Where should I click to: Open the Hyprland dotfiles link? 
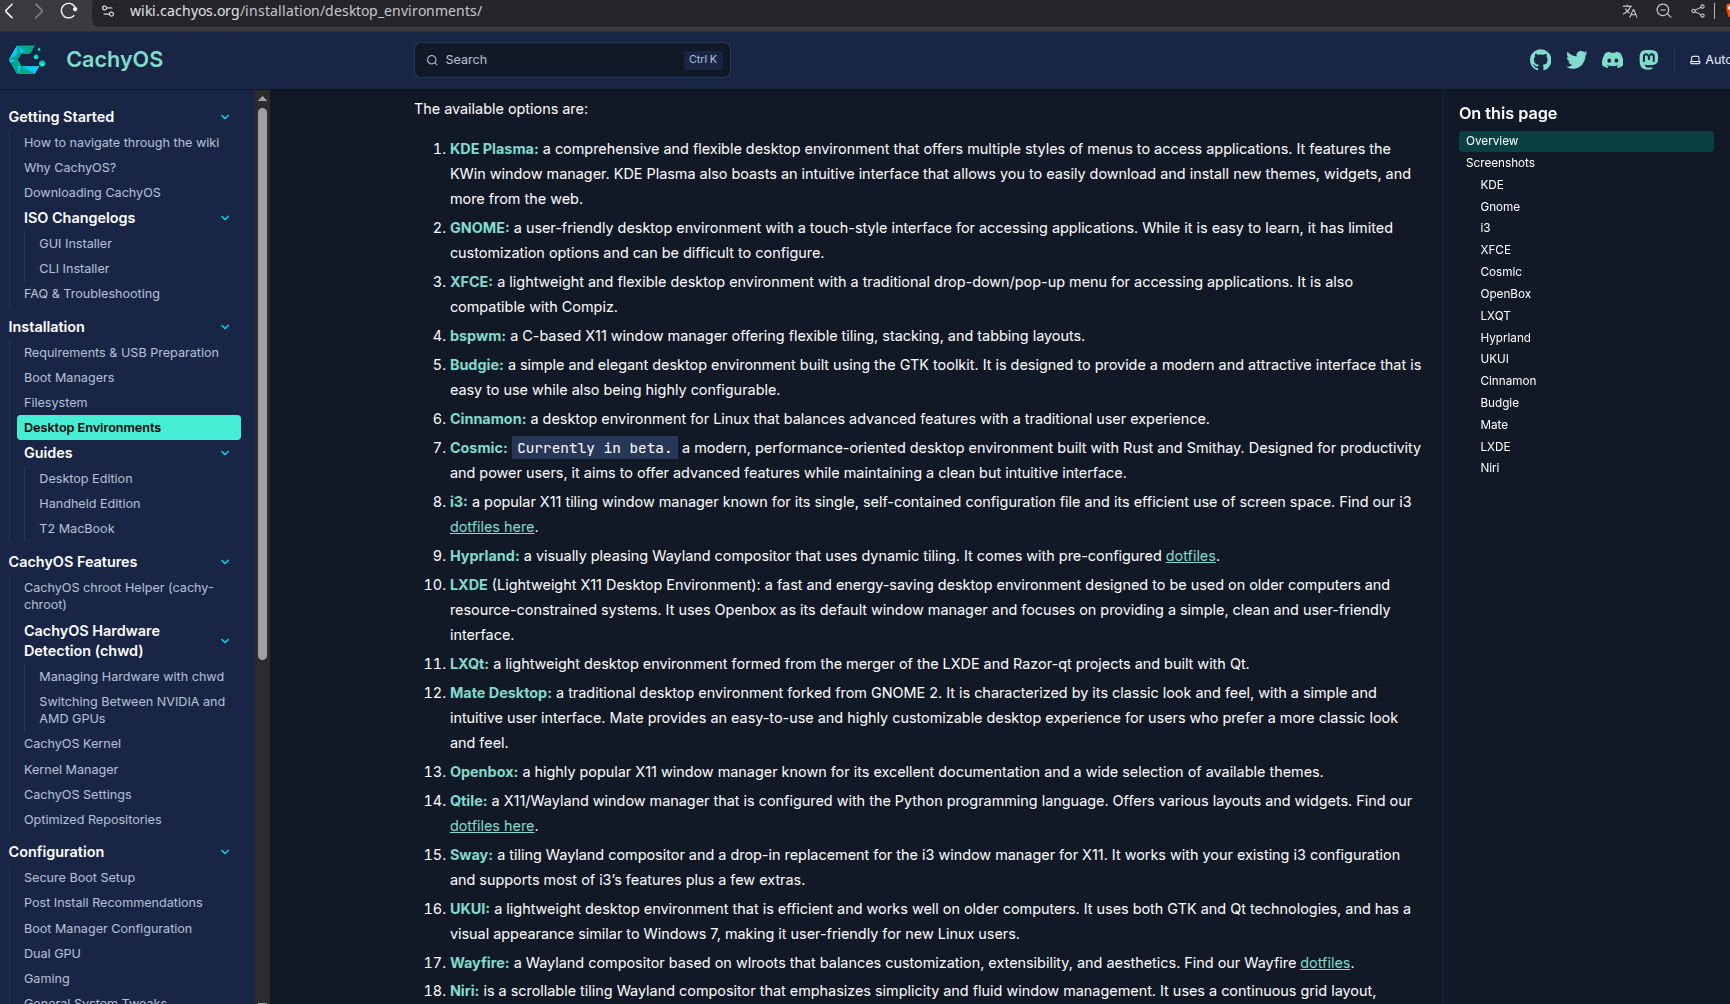[1190, 556]
